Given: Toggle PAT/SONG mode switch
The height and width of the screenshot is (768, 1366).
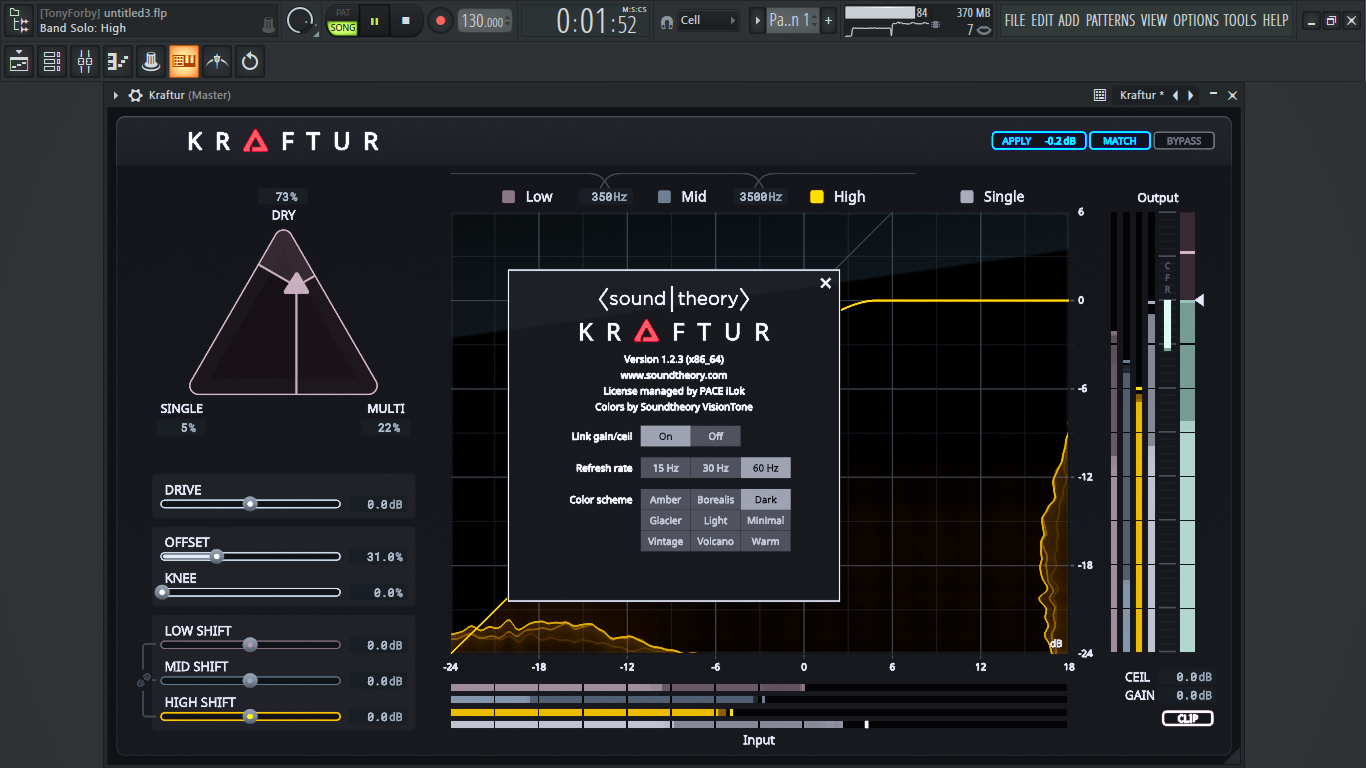Looking at the screenshot, I should tap(343, 21).
